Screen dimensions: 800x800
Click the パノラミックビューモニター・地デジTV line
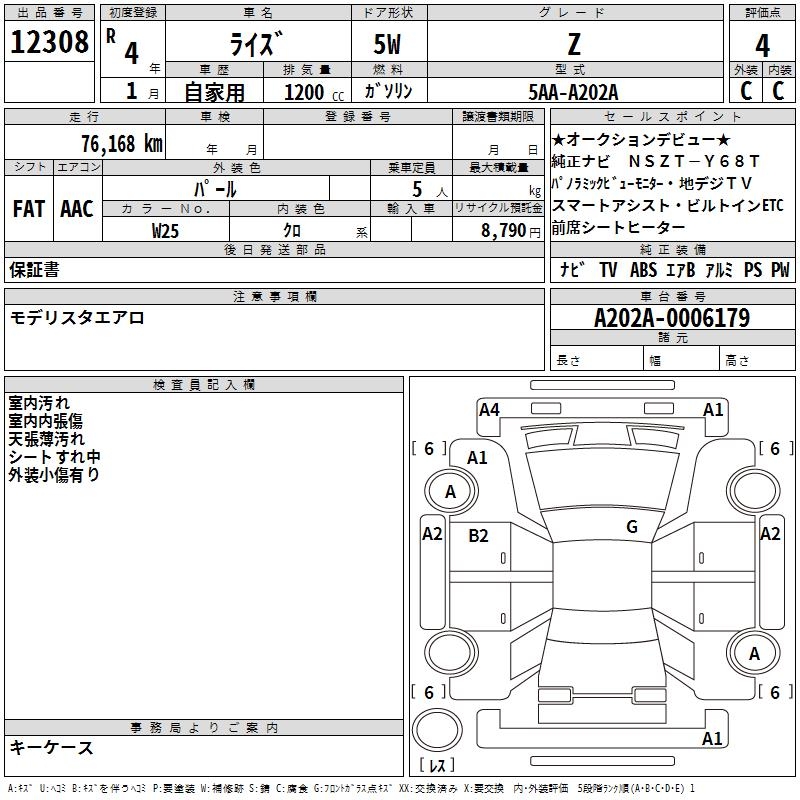click(652, 183)
